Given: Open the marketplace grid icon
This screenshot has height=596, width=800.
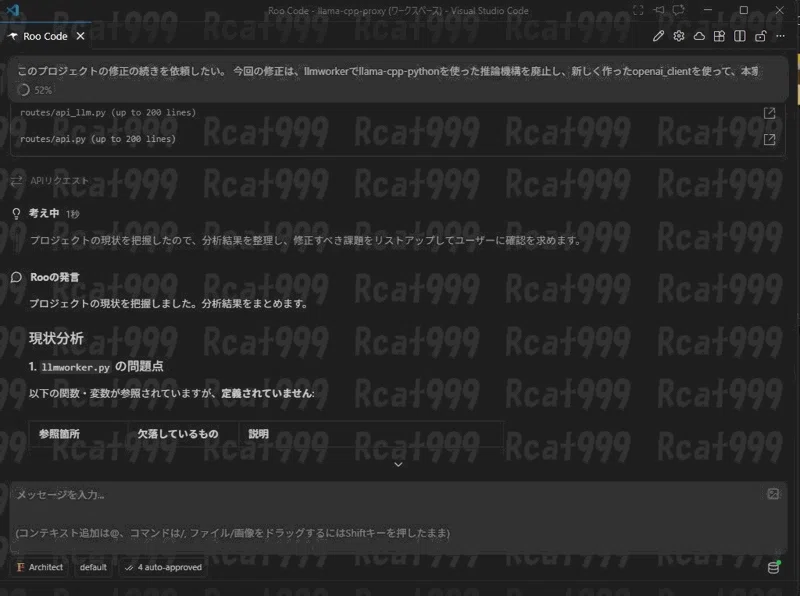Looking at the screenshot, I should click(x=719, y=36).
